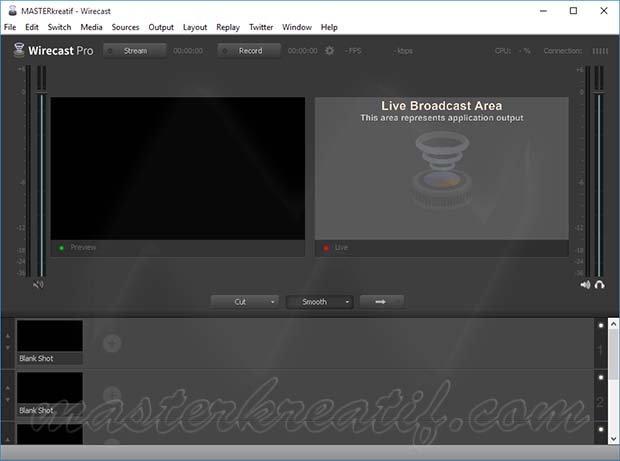Maximize the Wirecast window
The width and height of the screenshot is (620, 461).
click(x=573, y=11)
